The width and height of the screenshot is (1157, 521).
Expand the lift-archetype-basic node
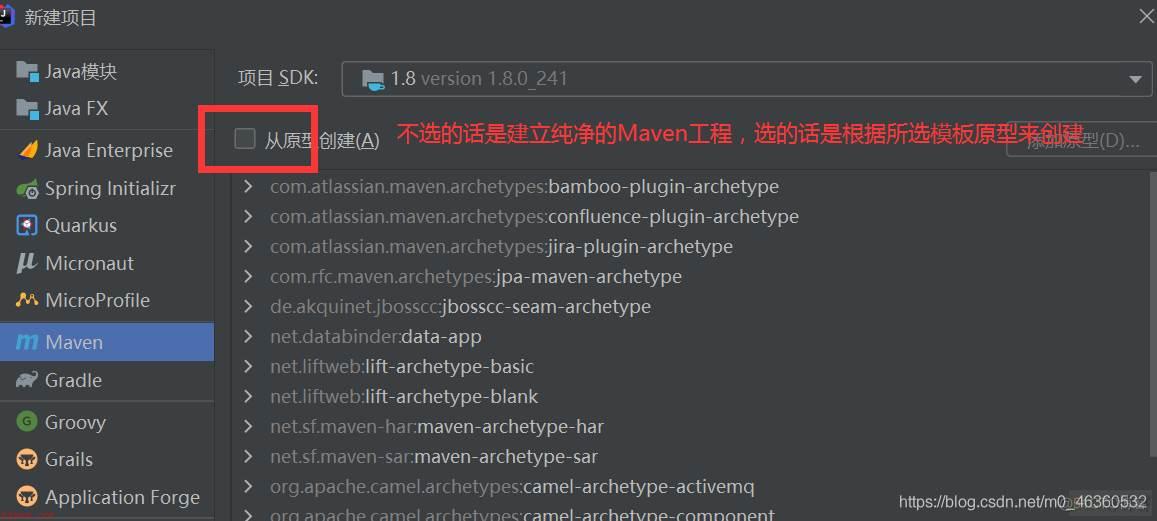coord(248,366)
